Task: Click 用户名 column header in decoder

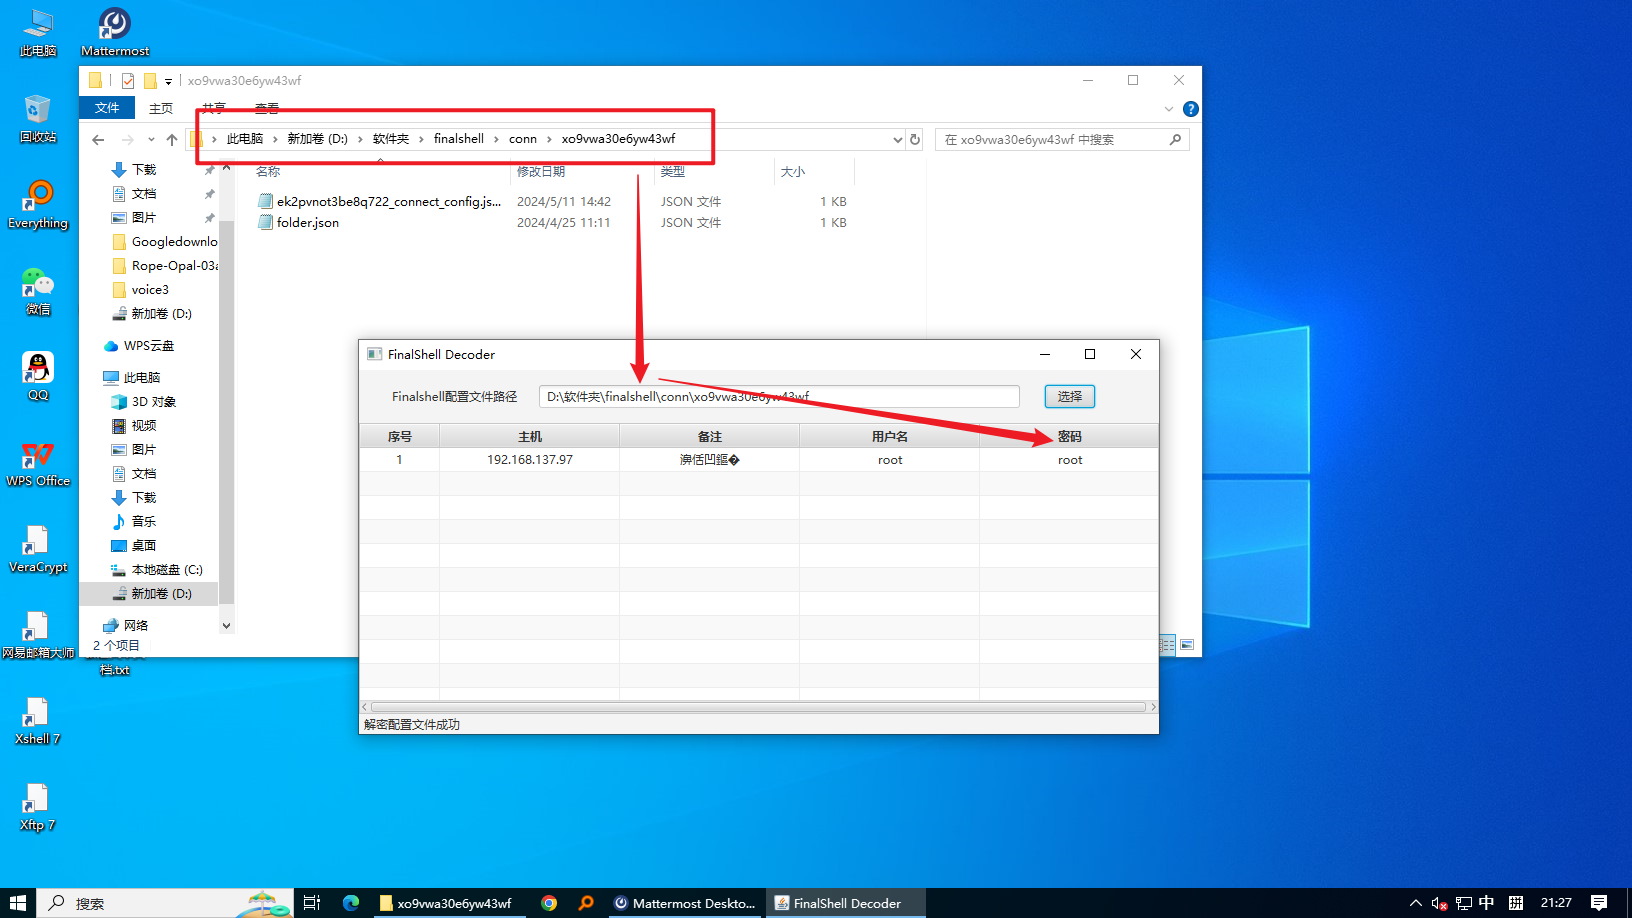Action: [x=889, y=436]
